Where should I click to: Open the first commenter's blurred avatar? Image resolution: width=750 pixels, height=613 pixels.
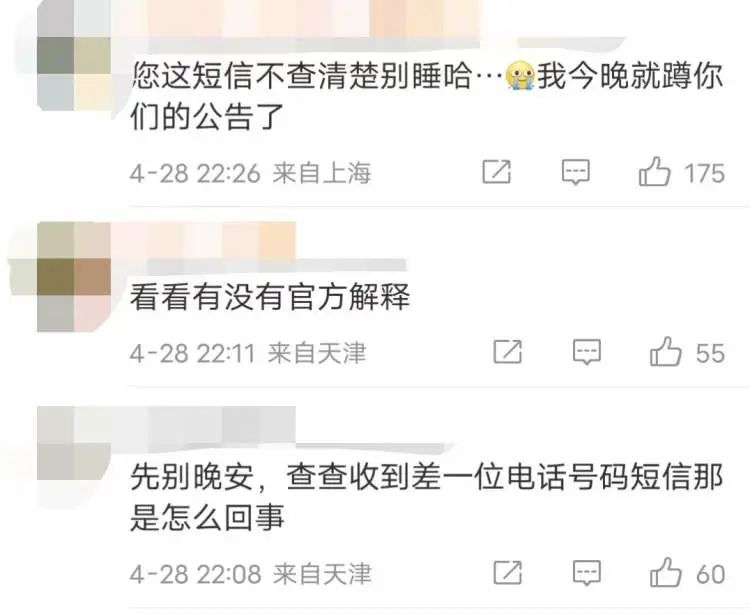[74, 55]
